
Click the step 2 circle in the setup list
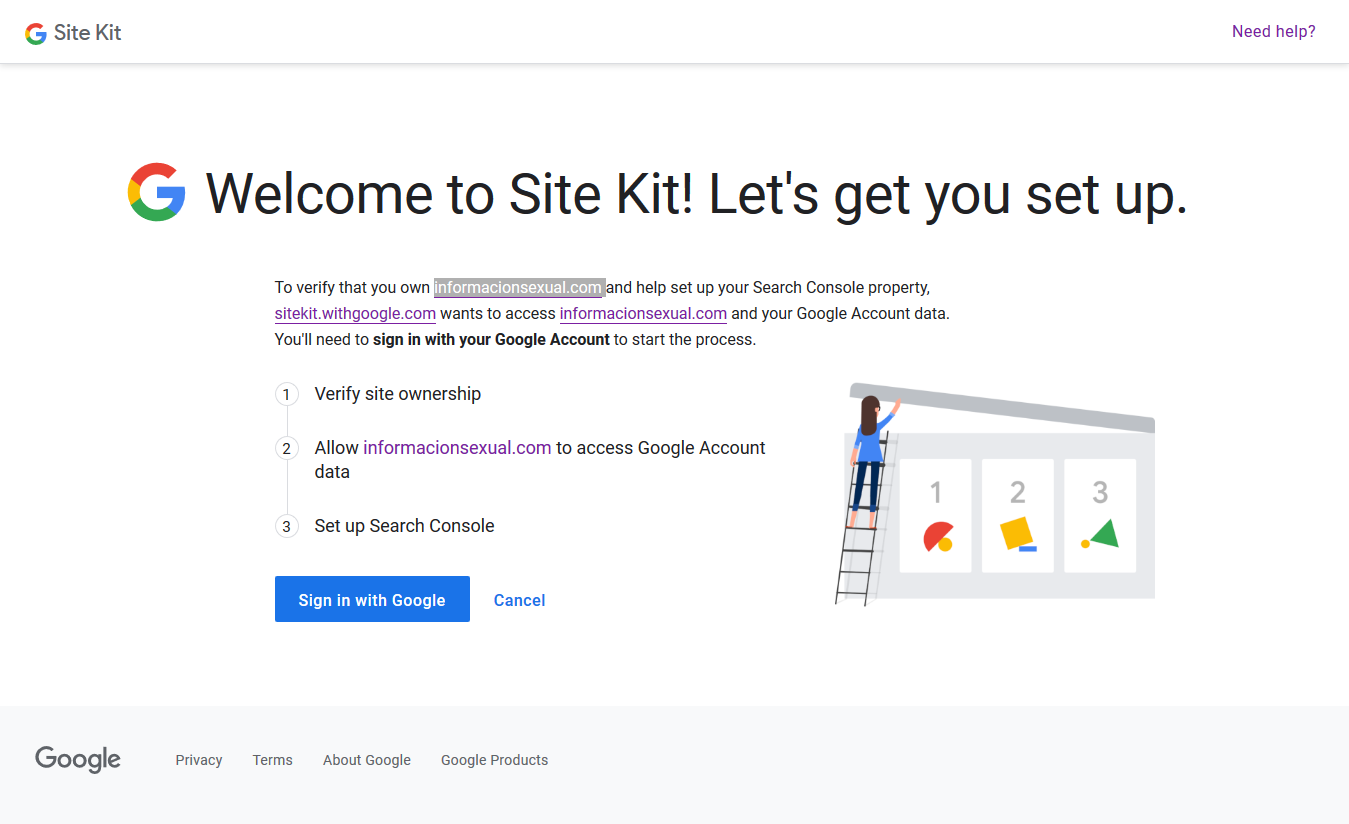pos(287,448)
